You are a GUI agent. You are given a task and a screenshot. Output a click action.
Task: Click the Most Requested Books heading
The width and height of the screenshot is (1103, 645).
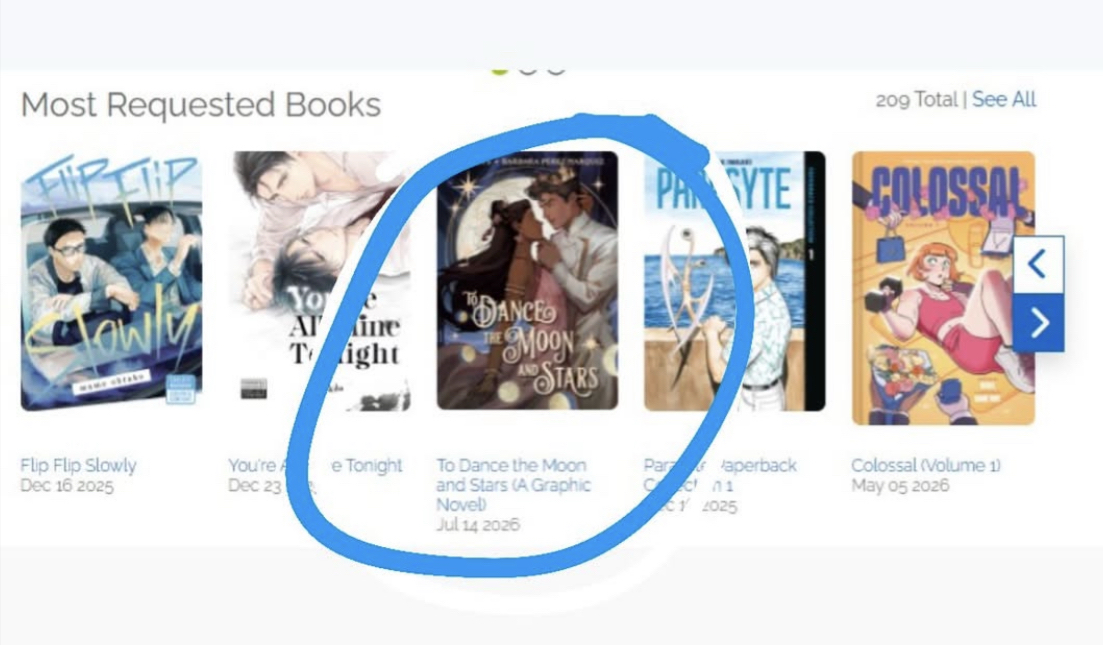click(201, 105)
